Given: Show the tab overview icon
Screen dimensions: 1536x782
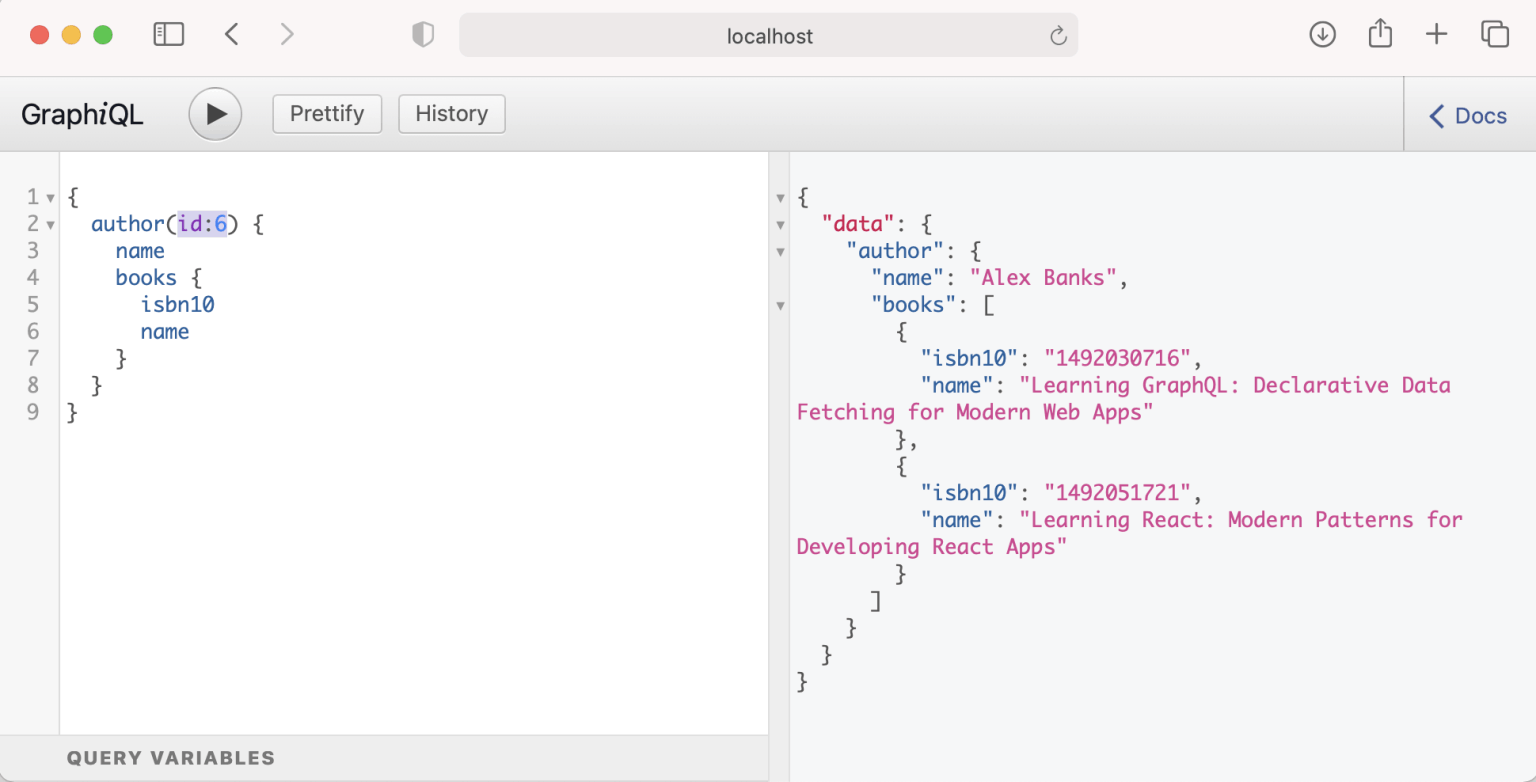Looking at the screenshot, I should coord(1494,34).
